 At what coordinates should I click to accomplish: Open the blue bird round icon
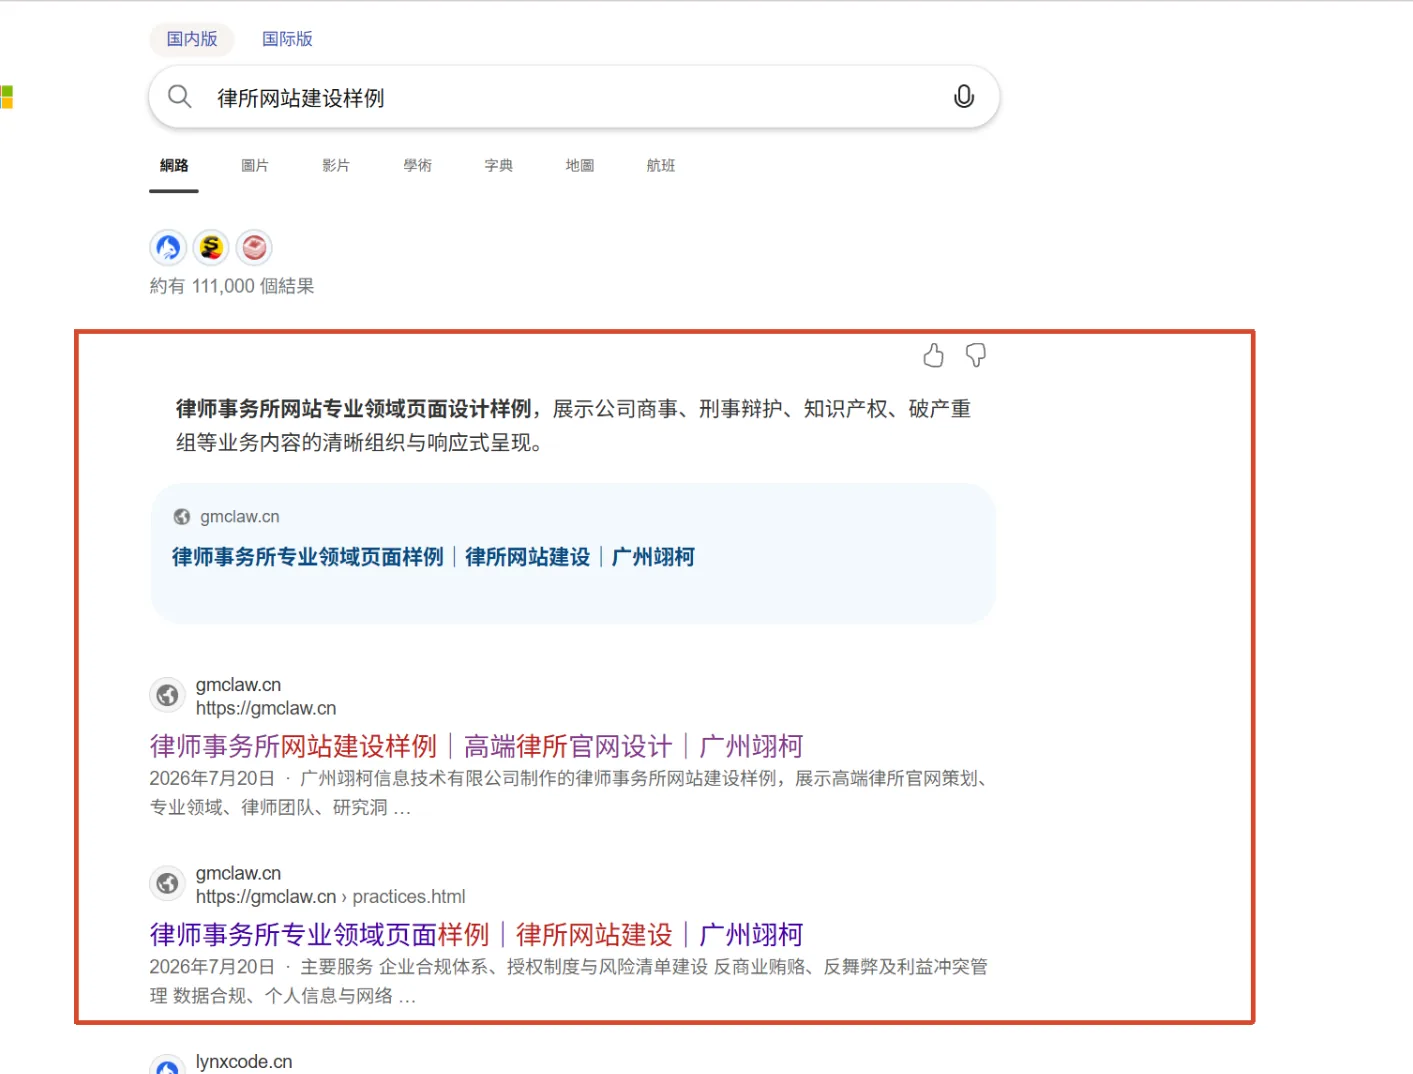point(168,247)
